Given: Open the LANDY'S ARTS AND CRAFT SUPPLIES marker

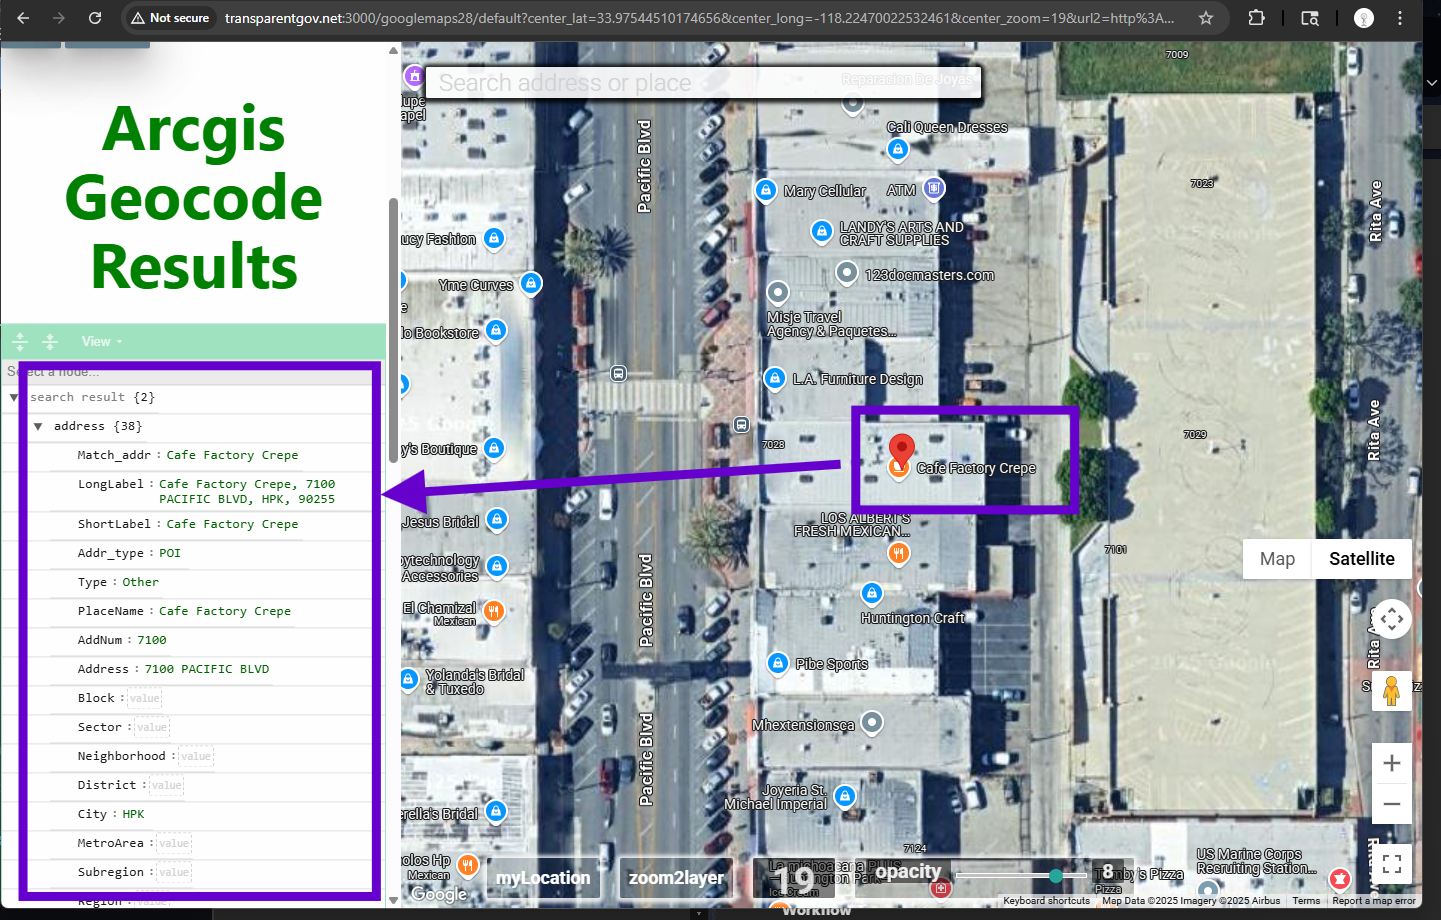Looking at the screenshot, I should (822, 232).
